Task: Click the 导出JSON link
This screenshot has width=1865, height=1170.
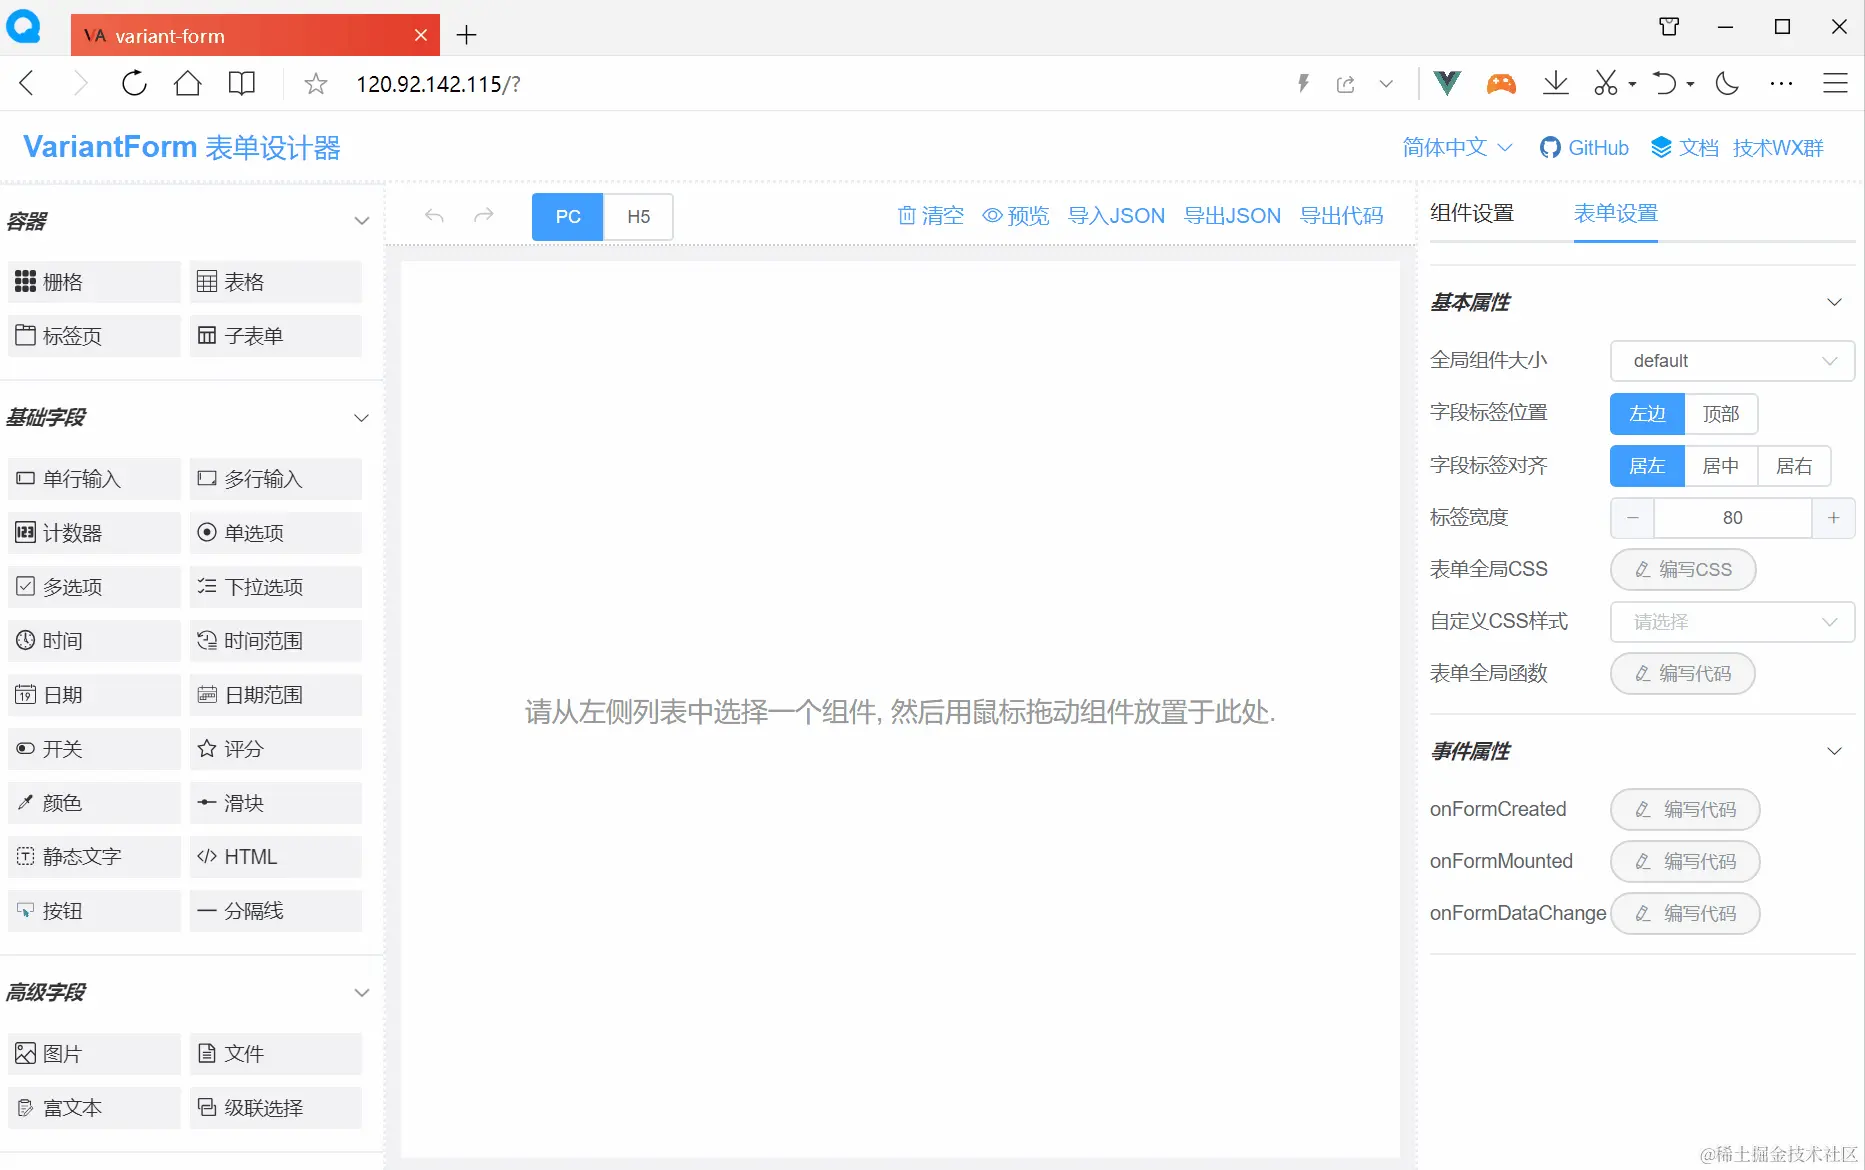Action: pos(1232,216)
